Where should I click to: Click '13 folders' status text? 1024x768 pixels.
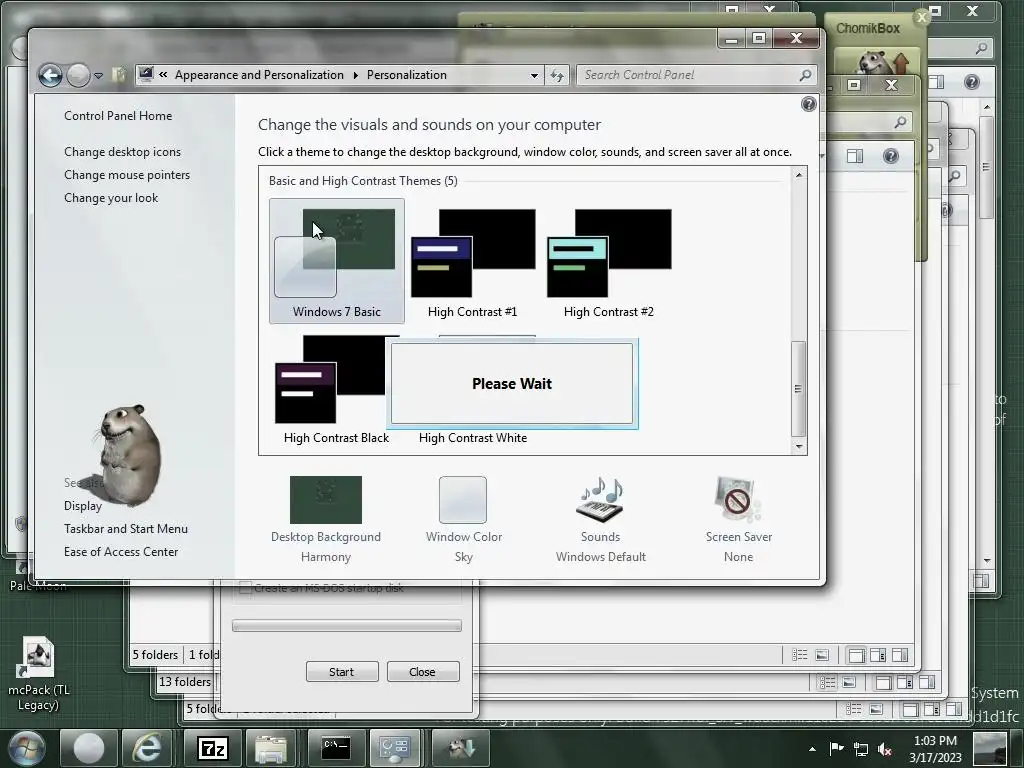click(185, 682)
